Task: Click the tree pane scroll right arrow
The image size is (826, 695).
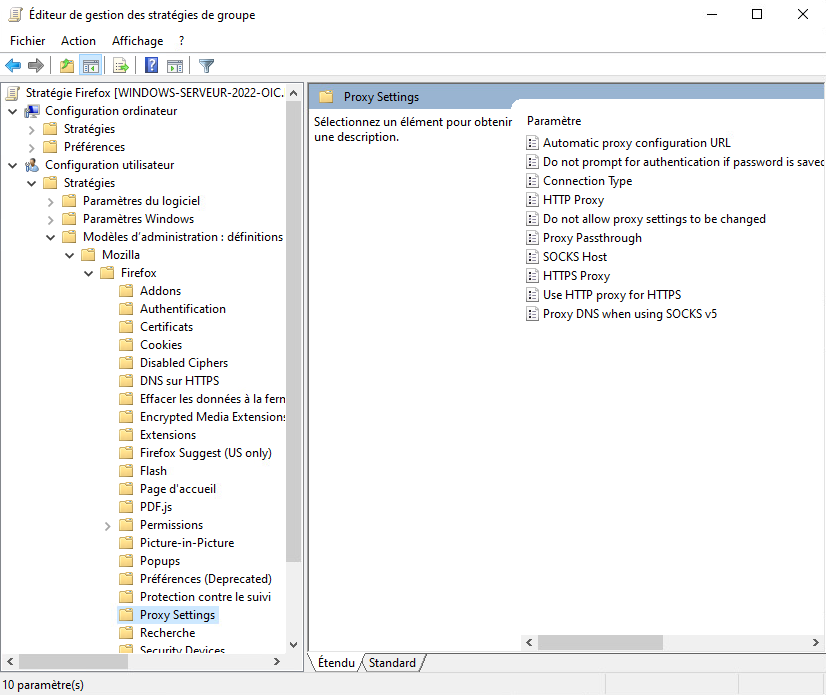Action: (x=277, y=661)
